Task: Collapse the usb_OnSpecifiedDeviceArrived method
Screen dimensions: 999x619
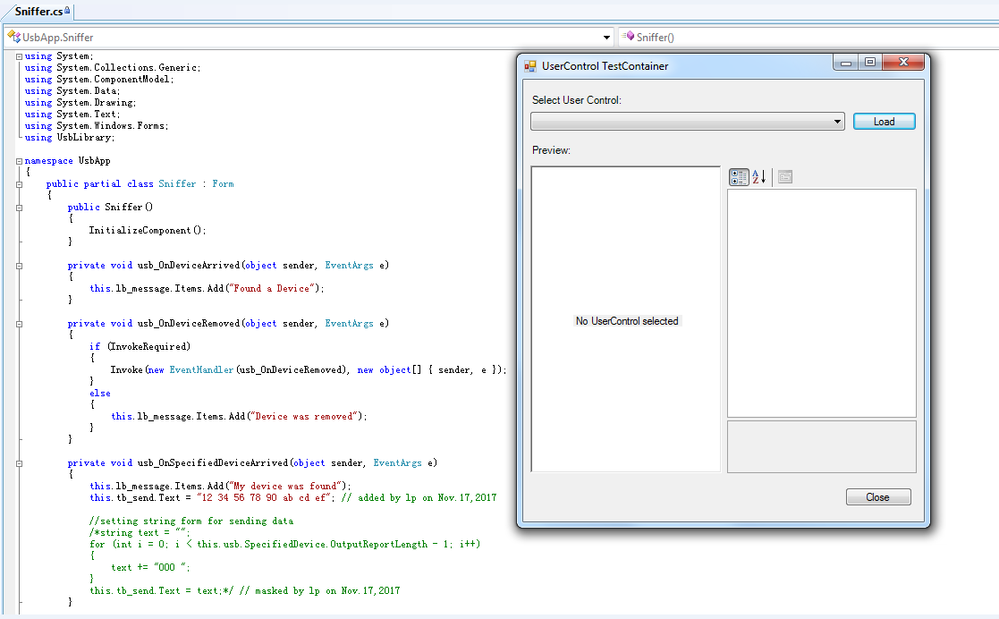Action: (x=19, y=463)
